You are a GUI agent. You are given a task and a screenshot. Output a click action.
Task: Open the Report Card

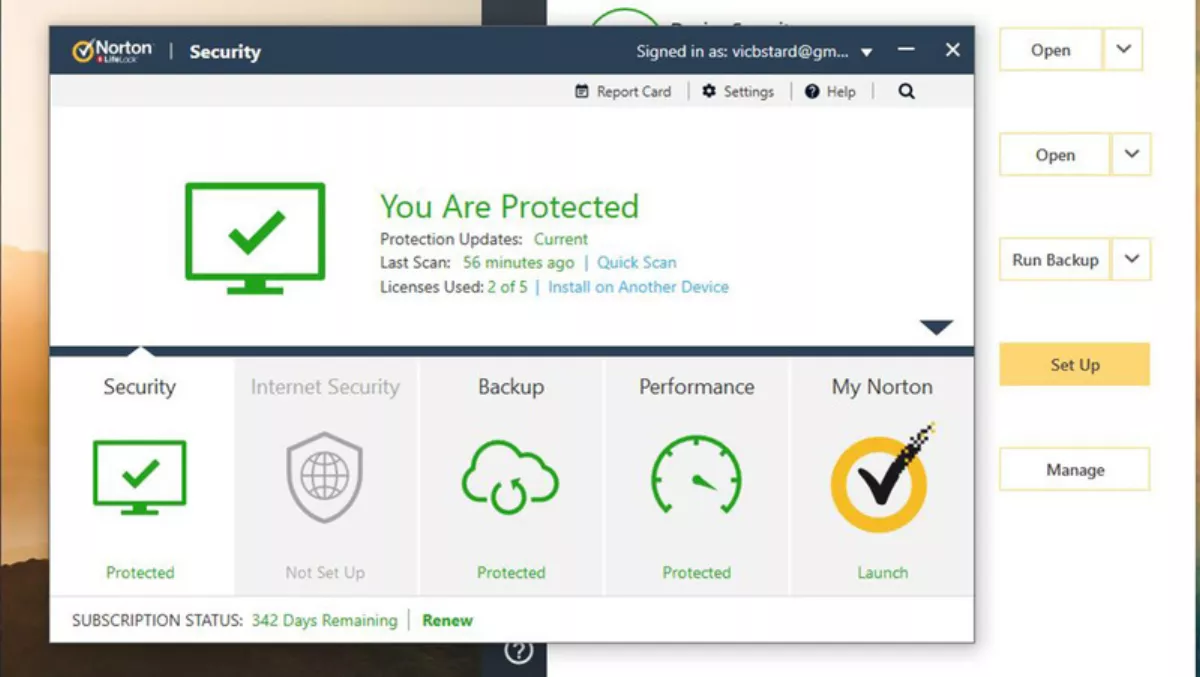pyautogui.click(x=623, y=91)
